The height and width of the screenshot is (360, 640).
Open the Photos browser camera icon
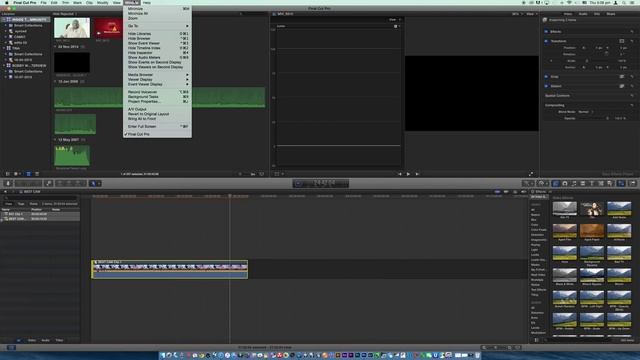(x=565, y=184)
